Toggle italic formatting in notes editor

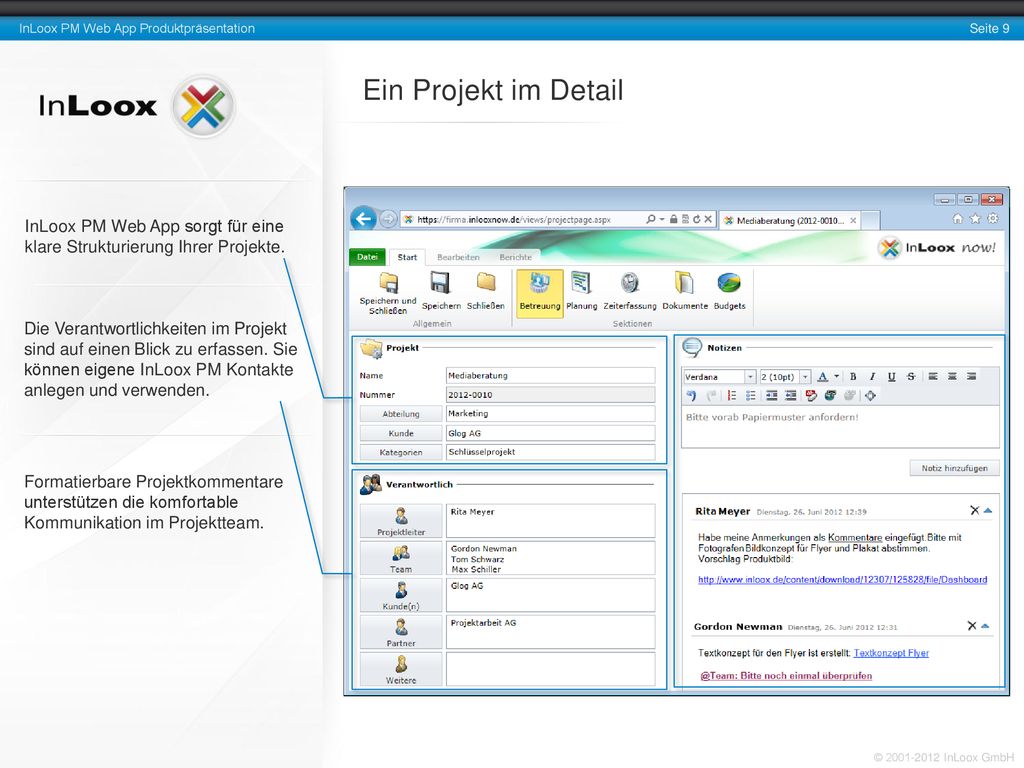click(x=872, y=377)
